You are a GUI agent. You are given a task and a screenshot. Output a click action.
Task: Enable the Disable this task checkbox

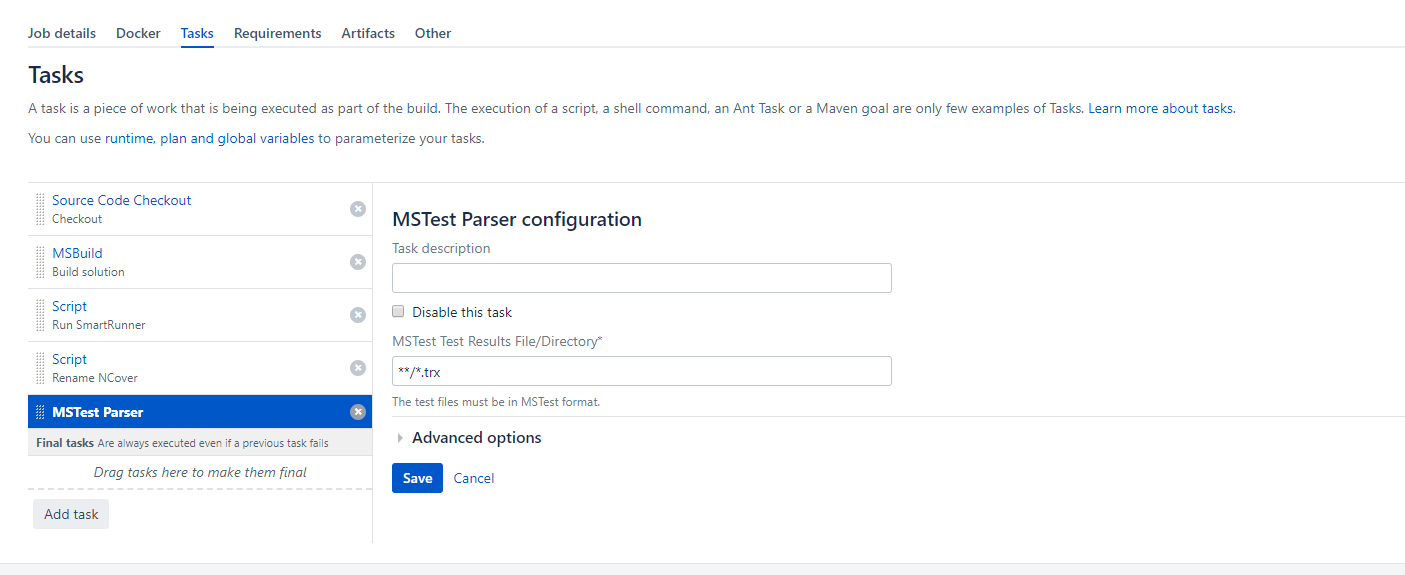click(399, 312)
